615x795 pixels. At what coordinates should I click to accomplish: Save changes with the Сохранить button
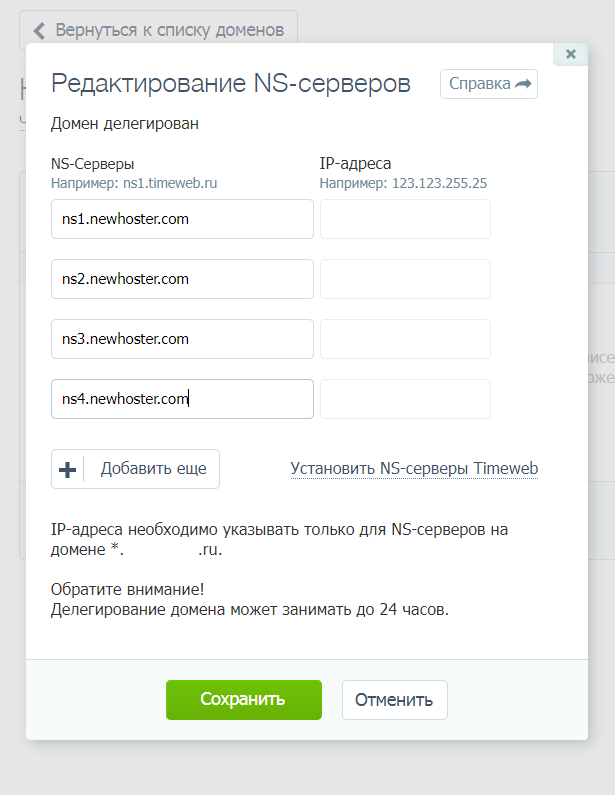[244, 700]
